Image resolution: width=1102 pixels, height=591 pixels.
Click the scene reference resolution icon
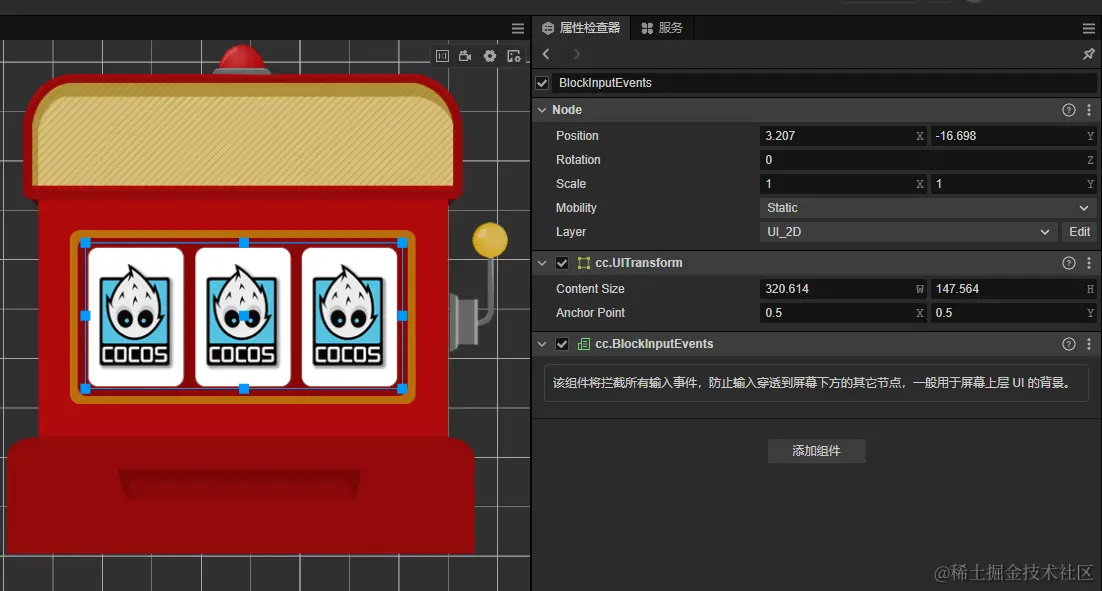(x=442, y=56)
